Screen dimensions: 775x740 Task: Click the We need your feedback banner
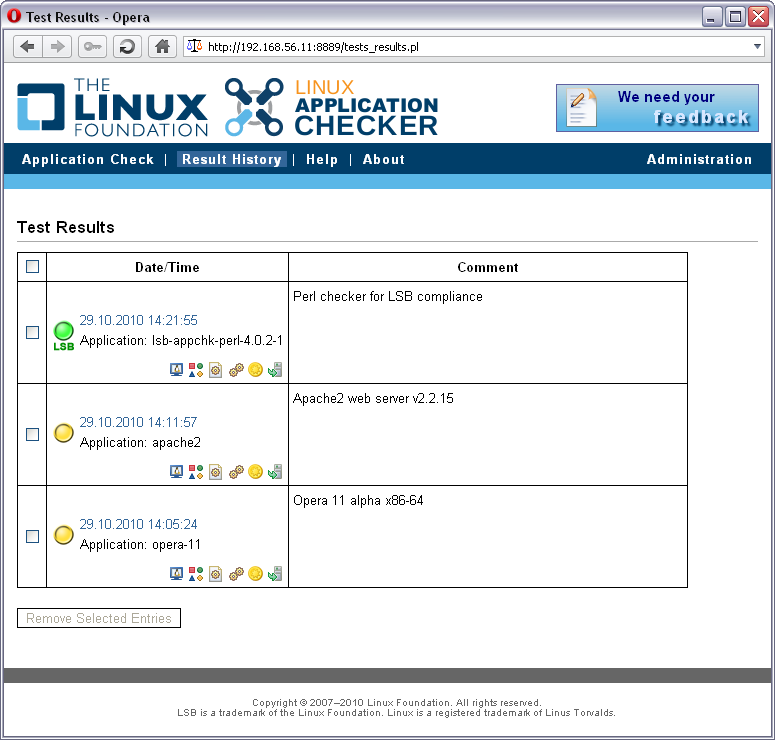tap(657, 108)
